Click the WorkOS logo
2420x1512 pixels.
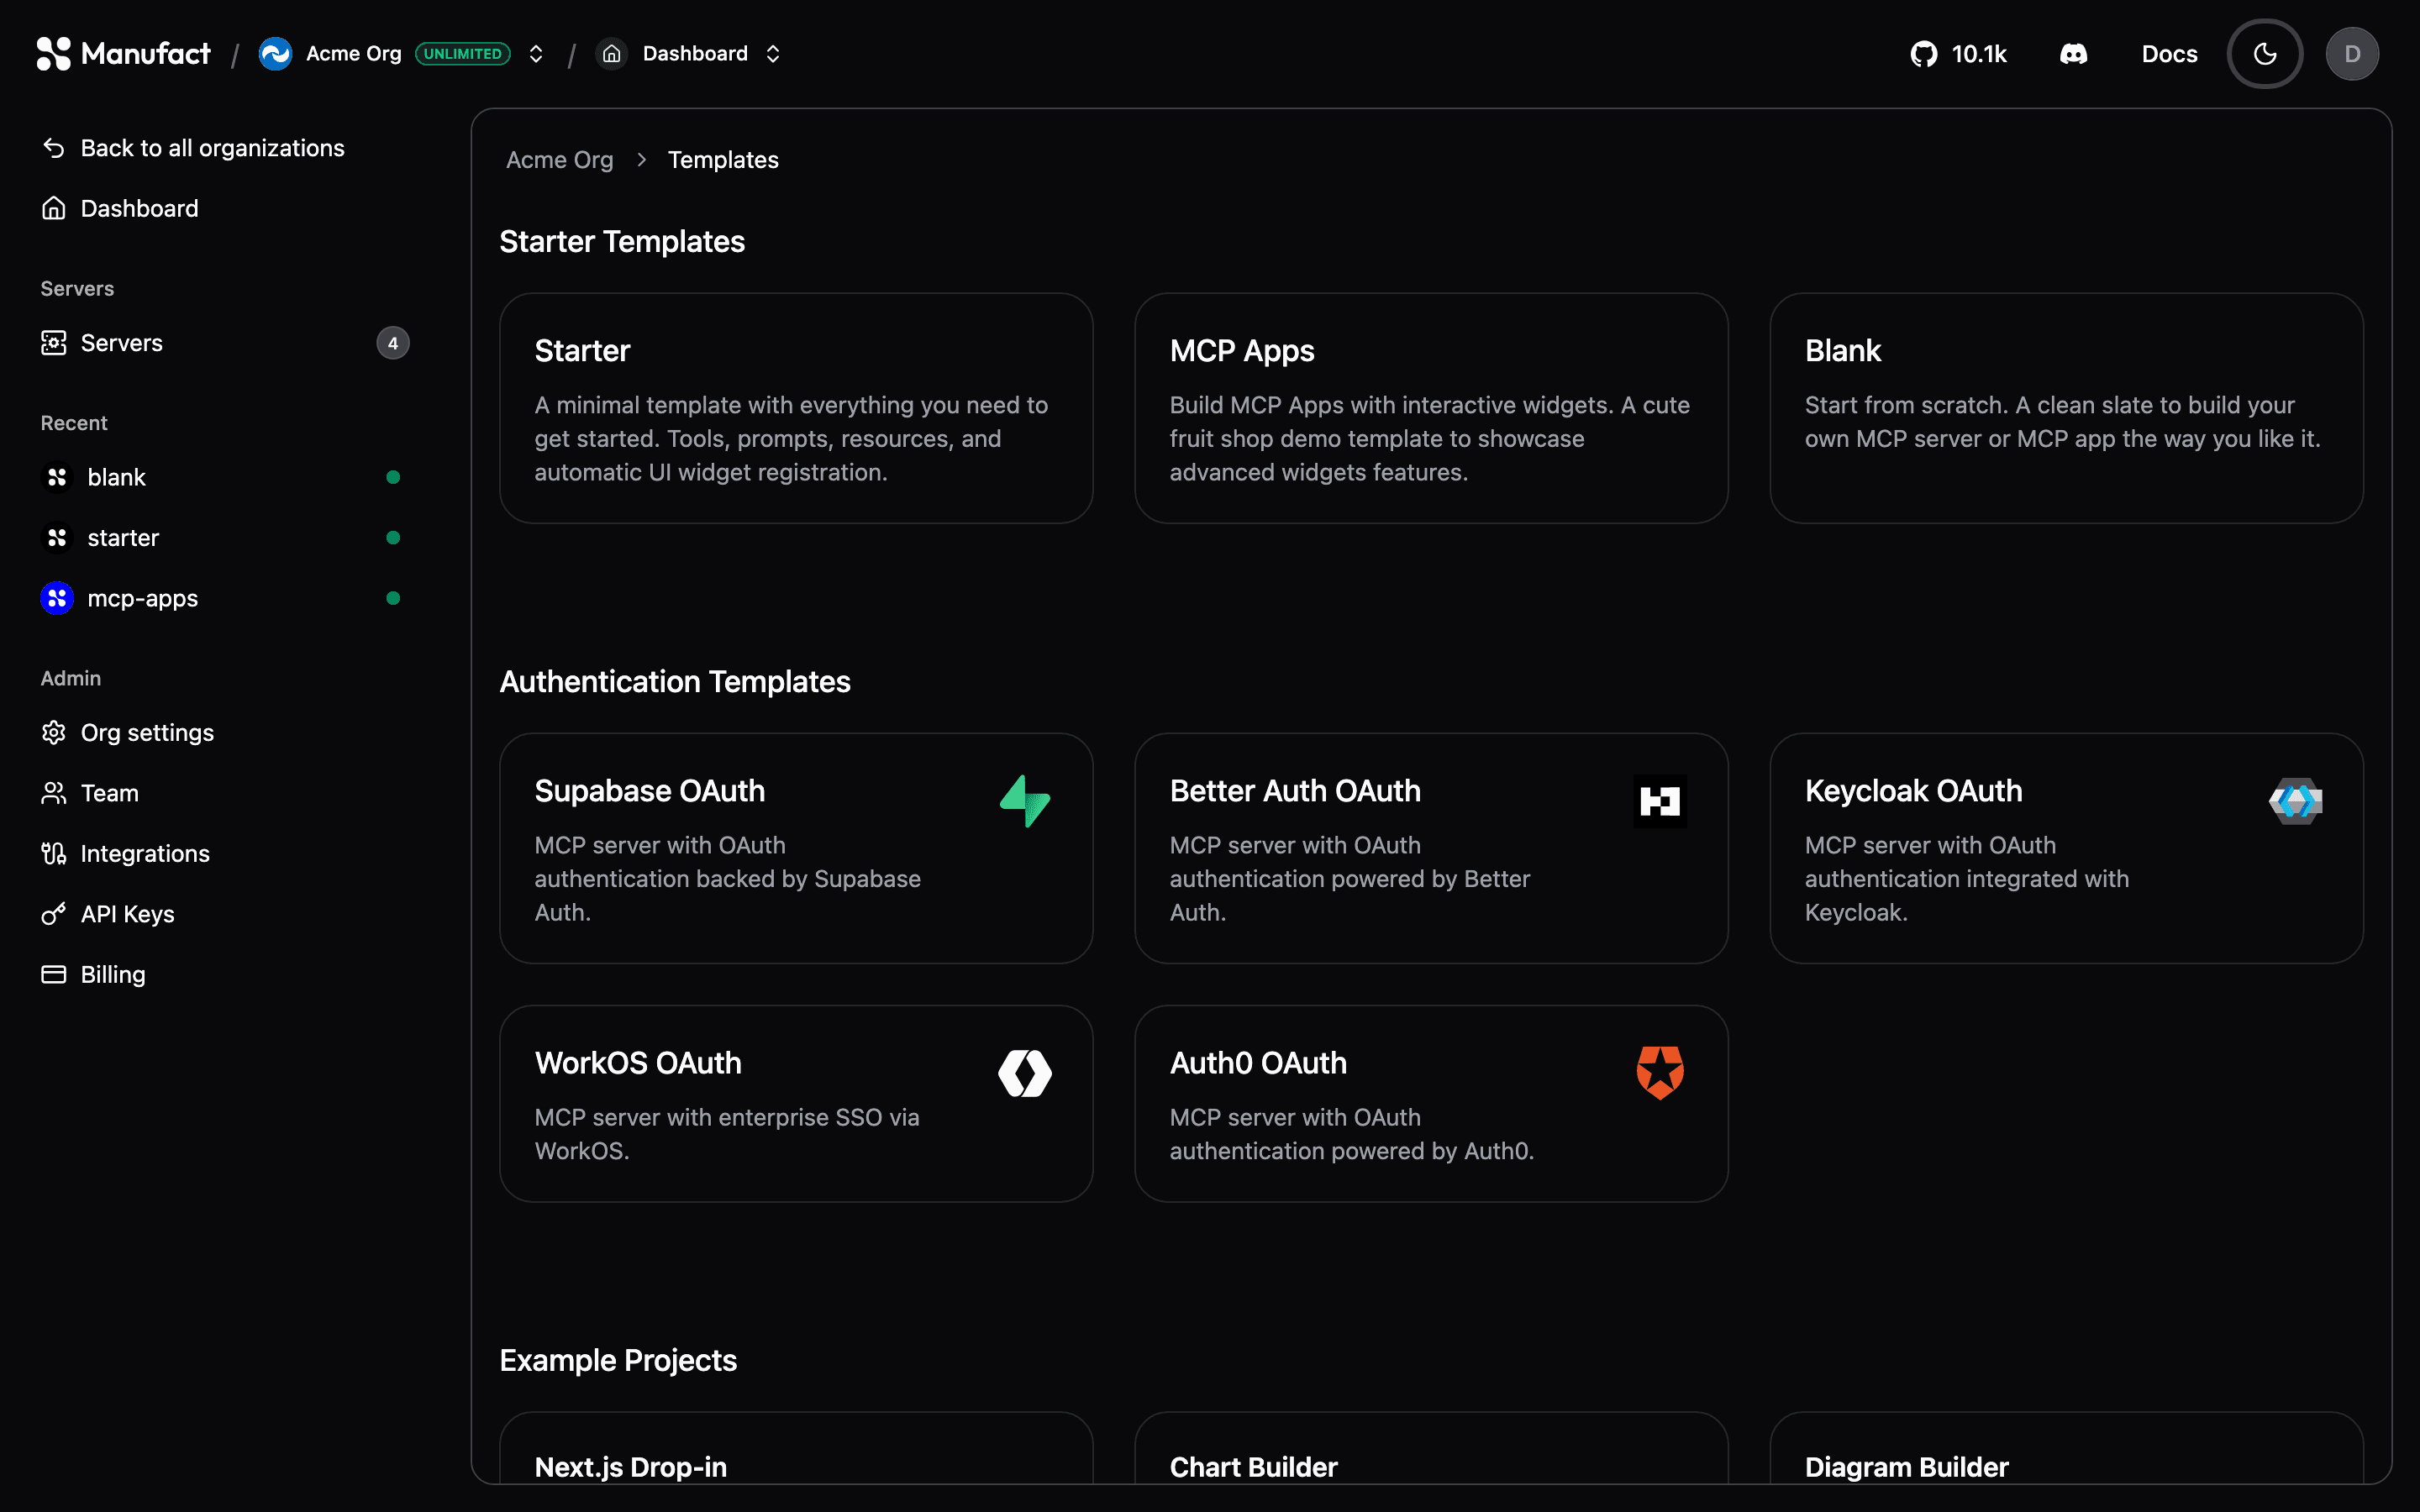1025,1073
